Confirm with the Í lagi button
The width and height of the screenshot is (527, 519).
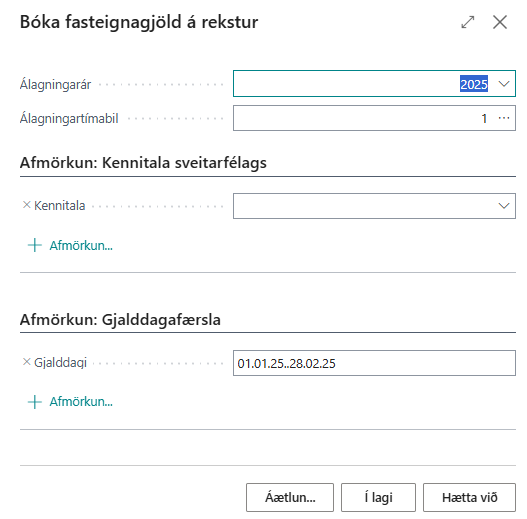378,497
